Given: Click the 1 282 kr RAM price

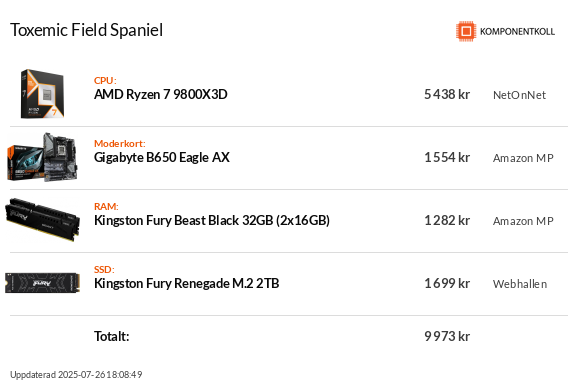Looking at the screenshot, I should tap(447, 220).
